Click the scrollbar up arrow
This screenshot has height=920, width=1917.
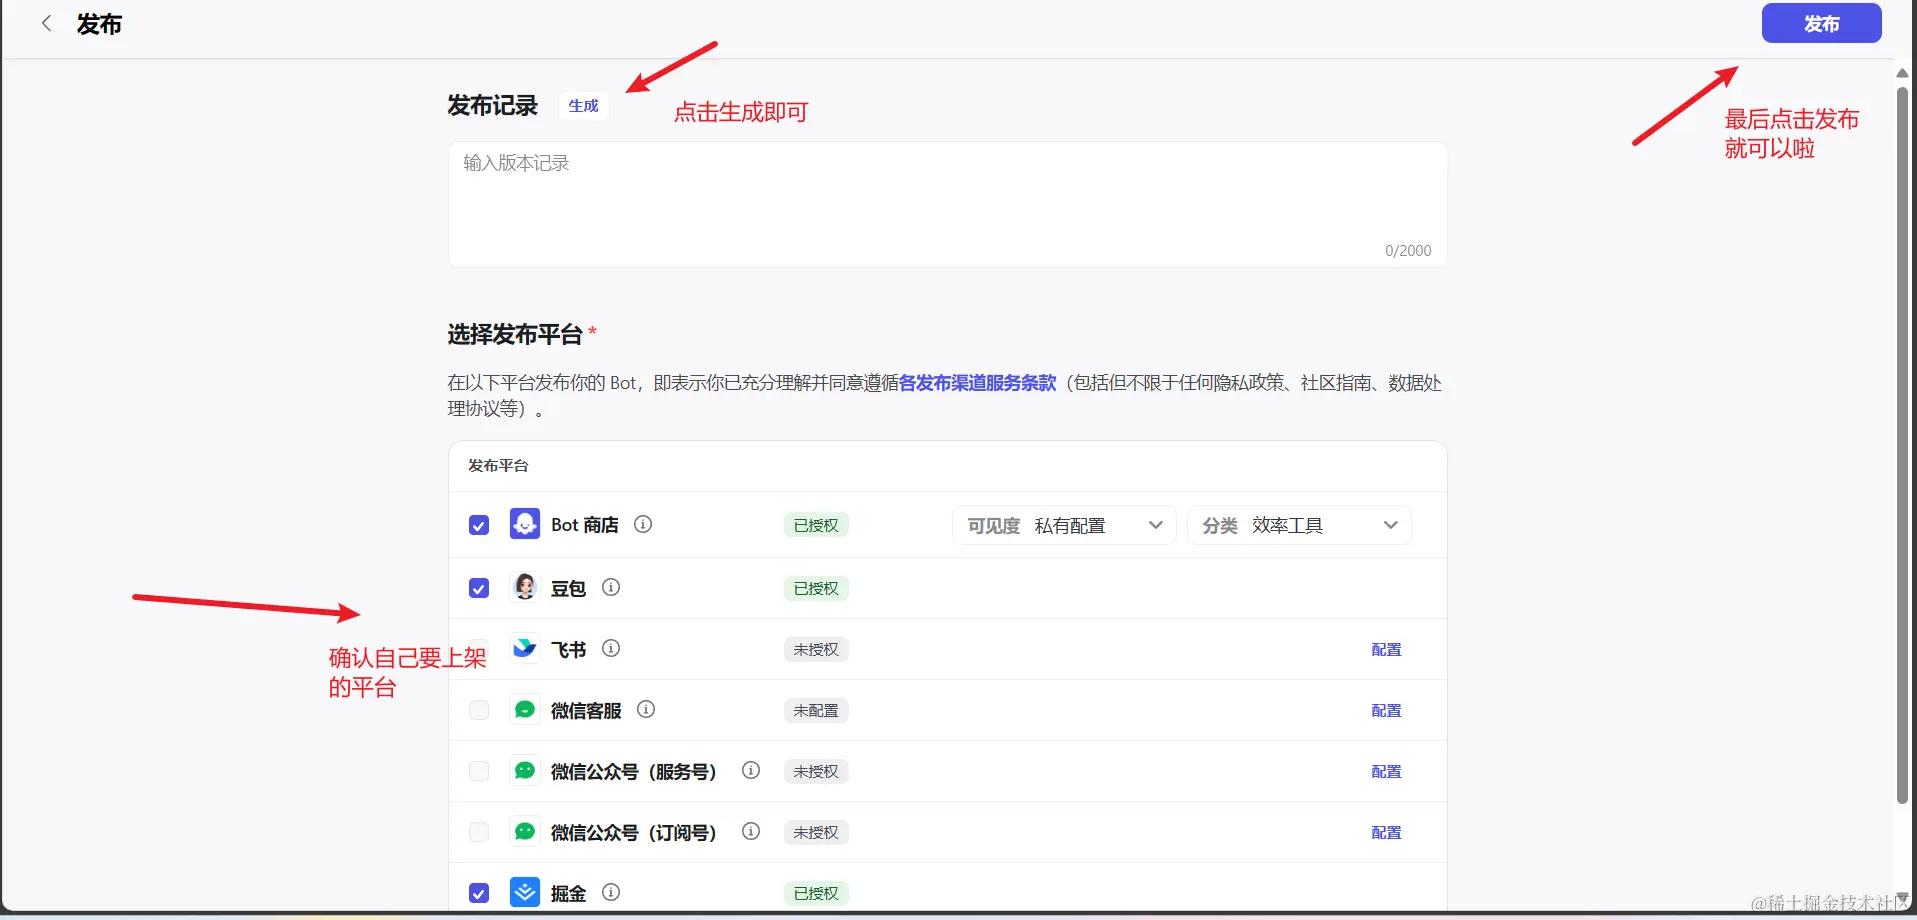pyautogui.click(x=1902, y=73)
